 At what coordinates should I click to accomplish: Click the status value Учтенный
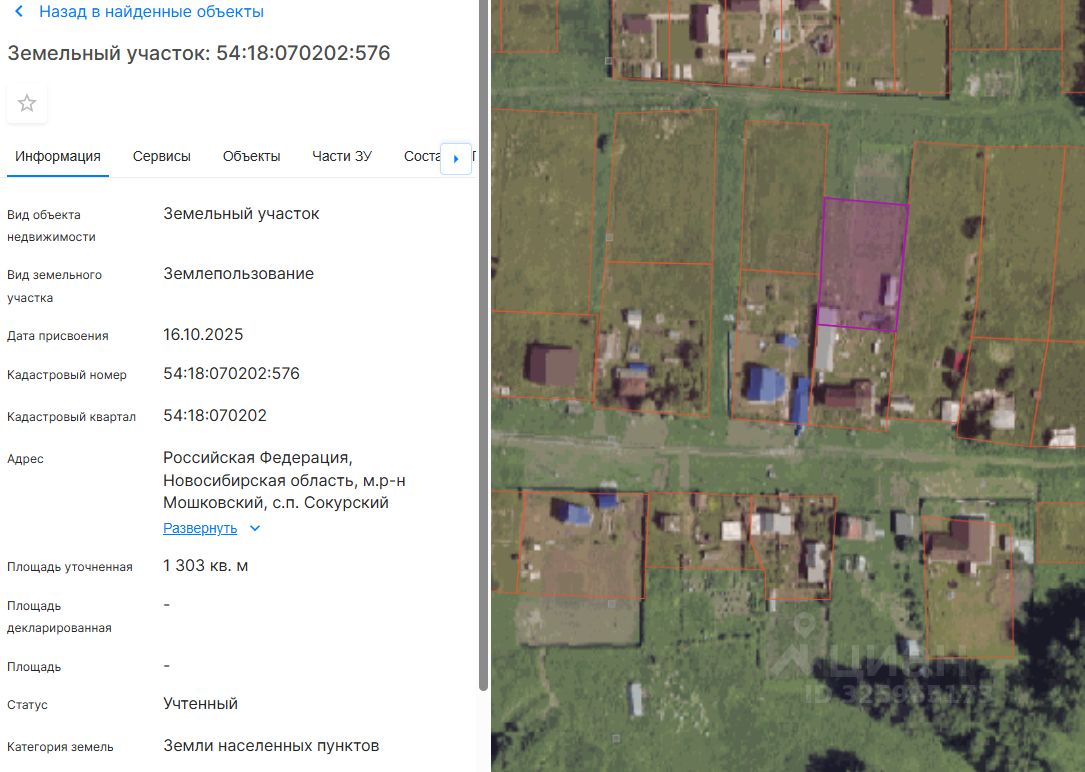coord(201,704)
